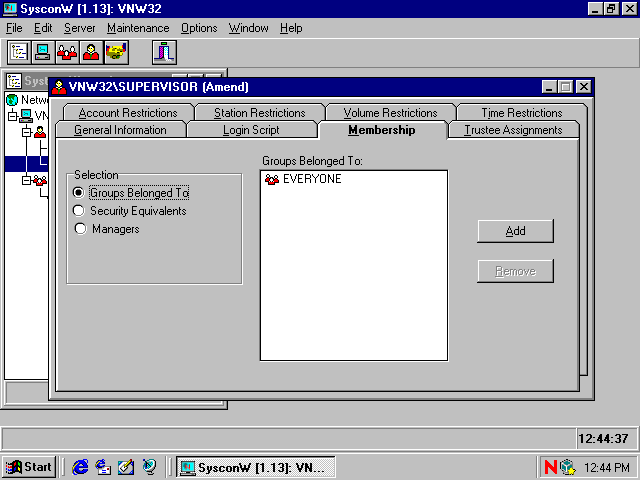Click the SysconW application title icon

[x=10, y=9]
